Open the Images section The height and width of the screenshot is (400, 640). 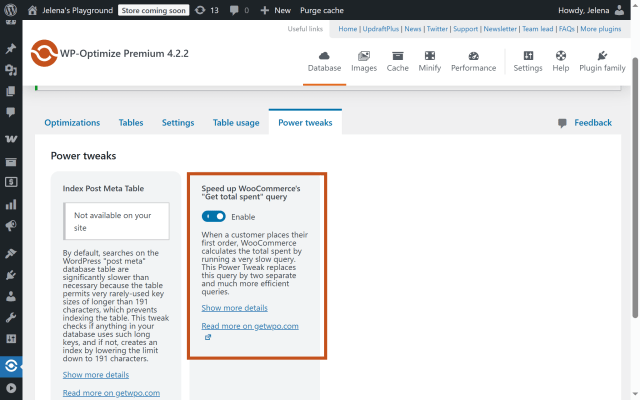364,62
